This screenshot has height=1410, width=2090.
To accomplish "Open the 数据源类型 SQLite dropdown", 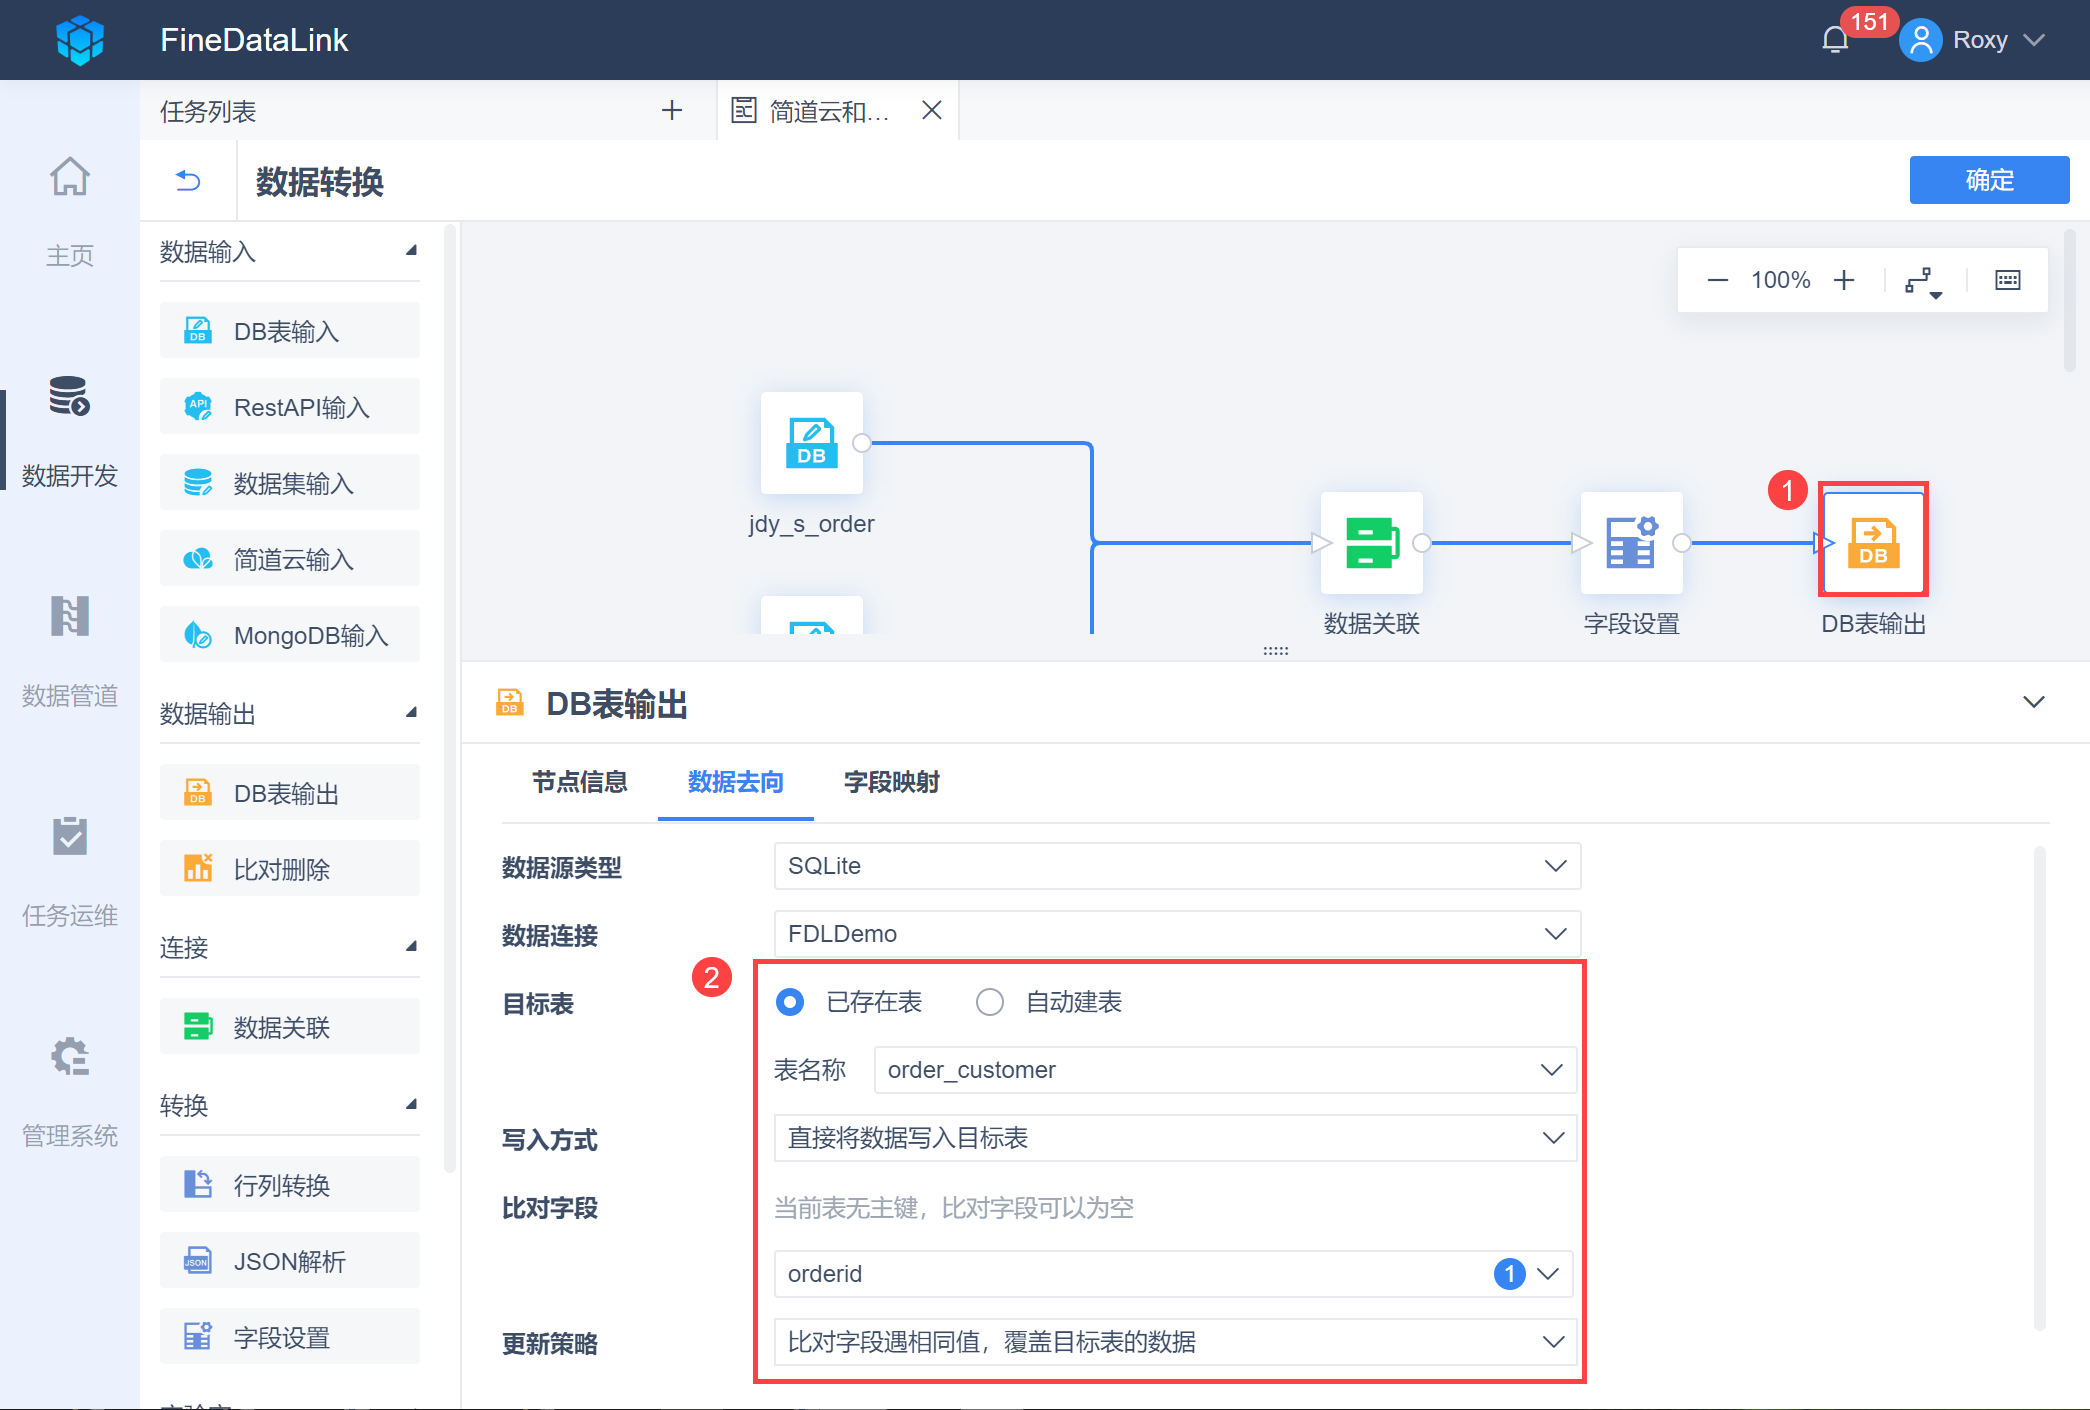I will [x=1176, y=866].
